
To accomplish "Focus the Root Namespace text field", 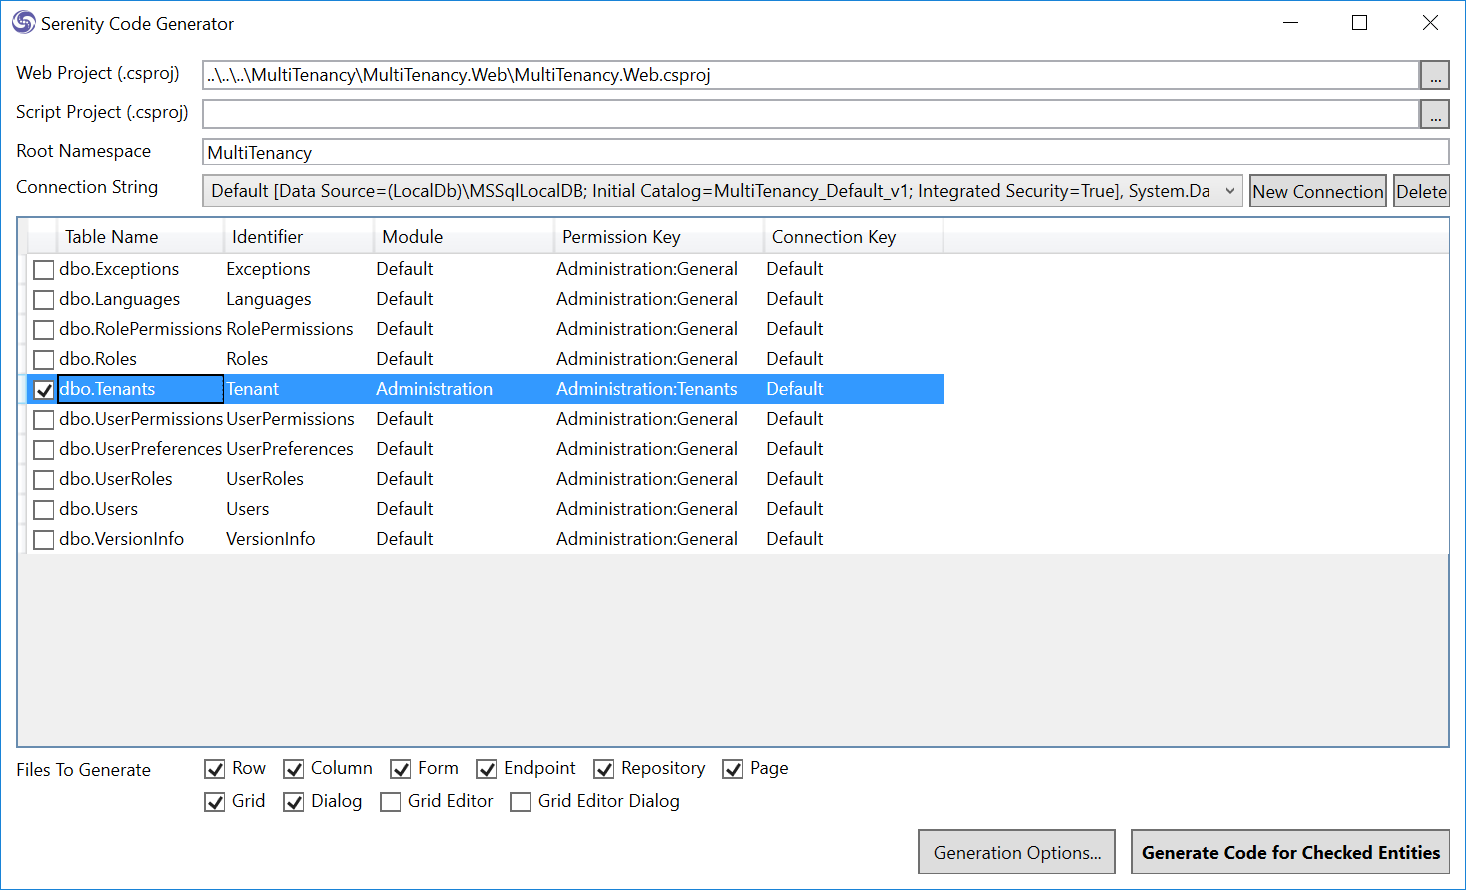I will (x=824, y=152).
